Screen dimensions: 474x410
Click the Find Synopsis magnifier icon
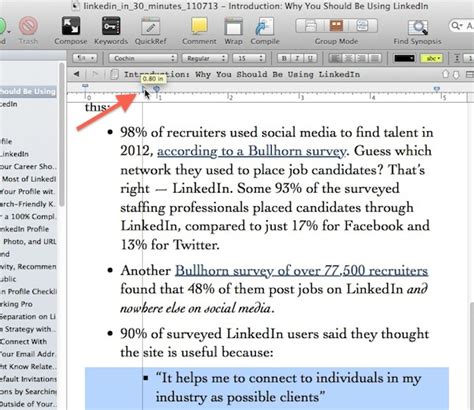click(418, 27)
